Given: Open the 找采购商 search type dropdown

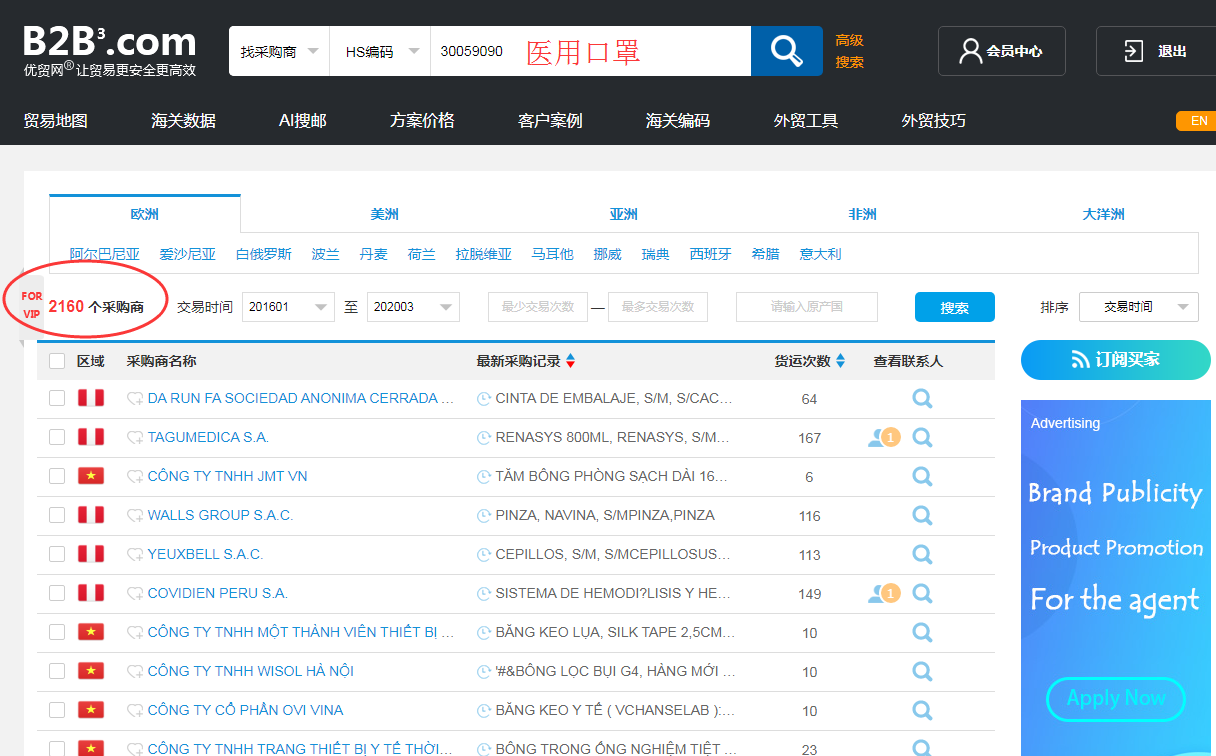Looking at the screenshot, I should [279, 51].
